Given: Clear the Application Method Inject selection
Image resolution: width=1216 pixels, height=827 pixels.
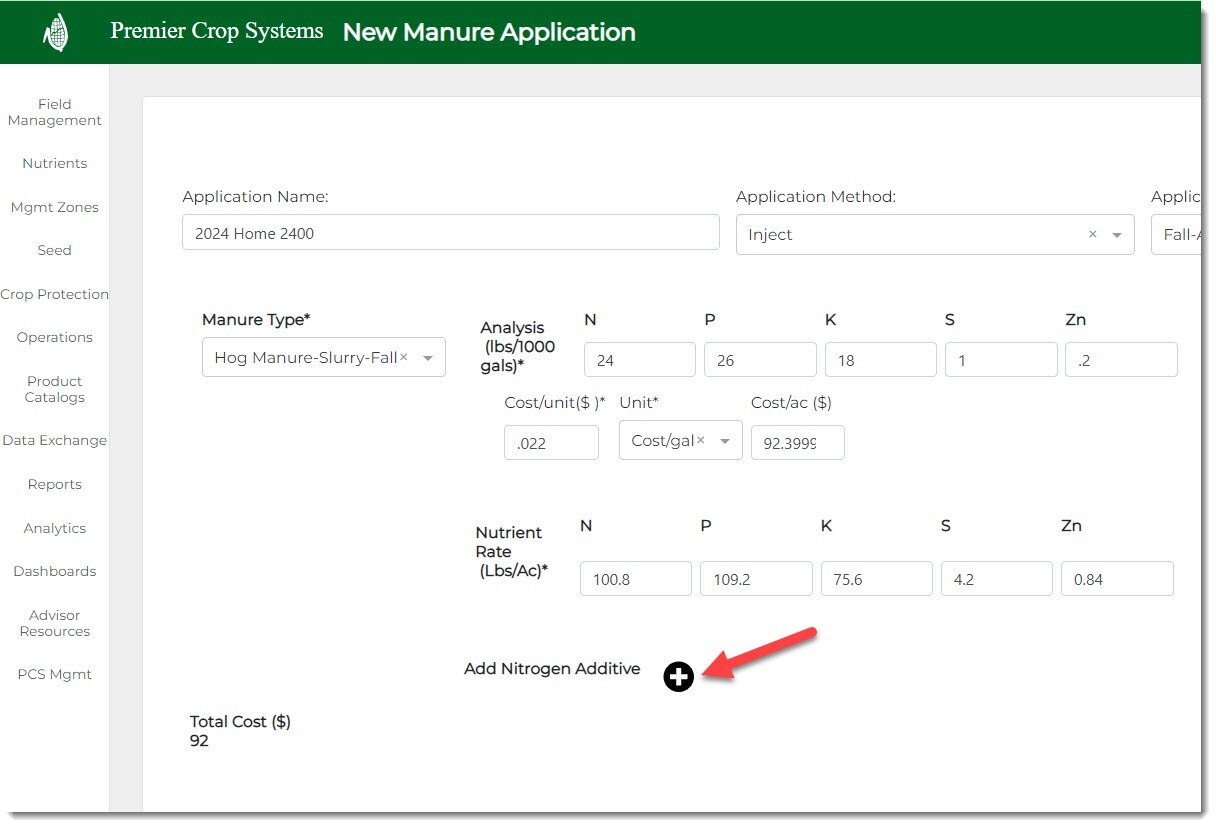Looking at the screenshot, I should pyautogui.click(x=1092, y=234).
